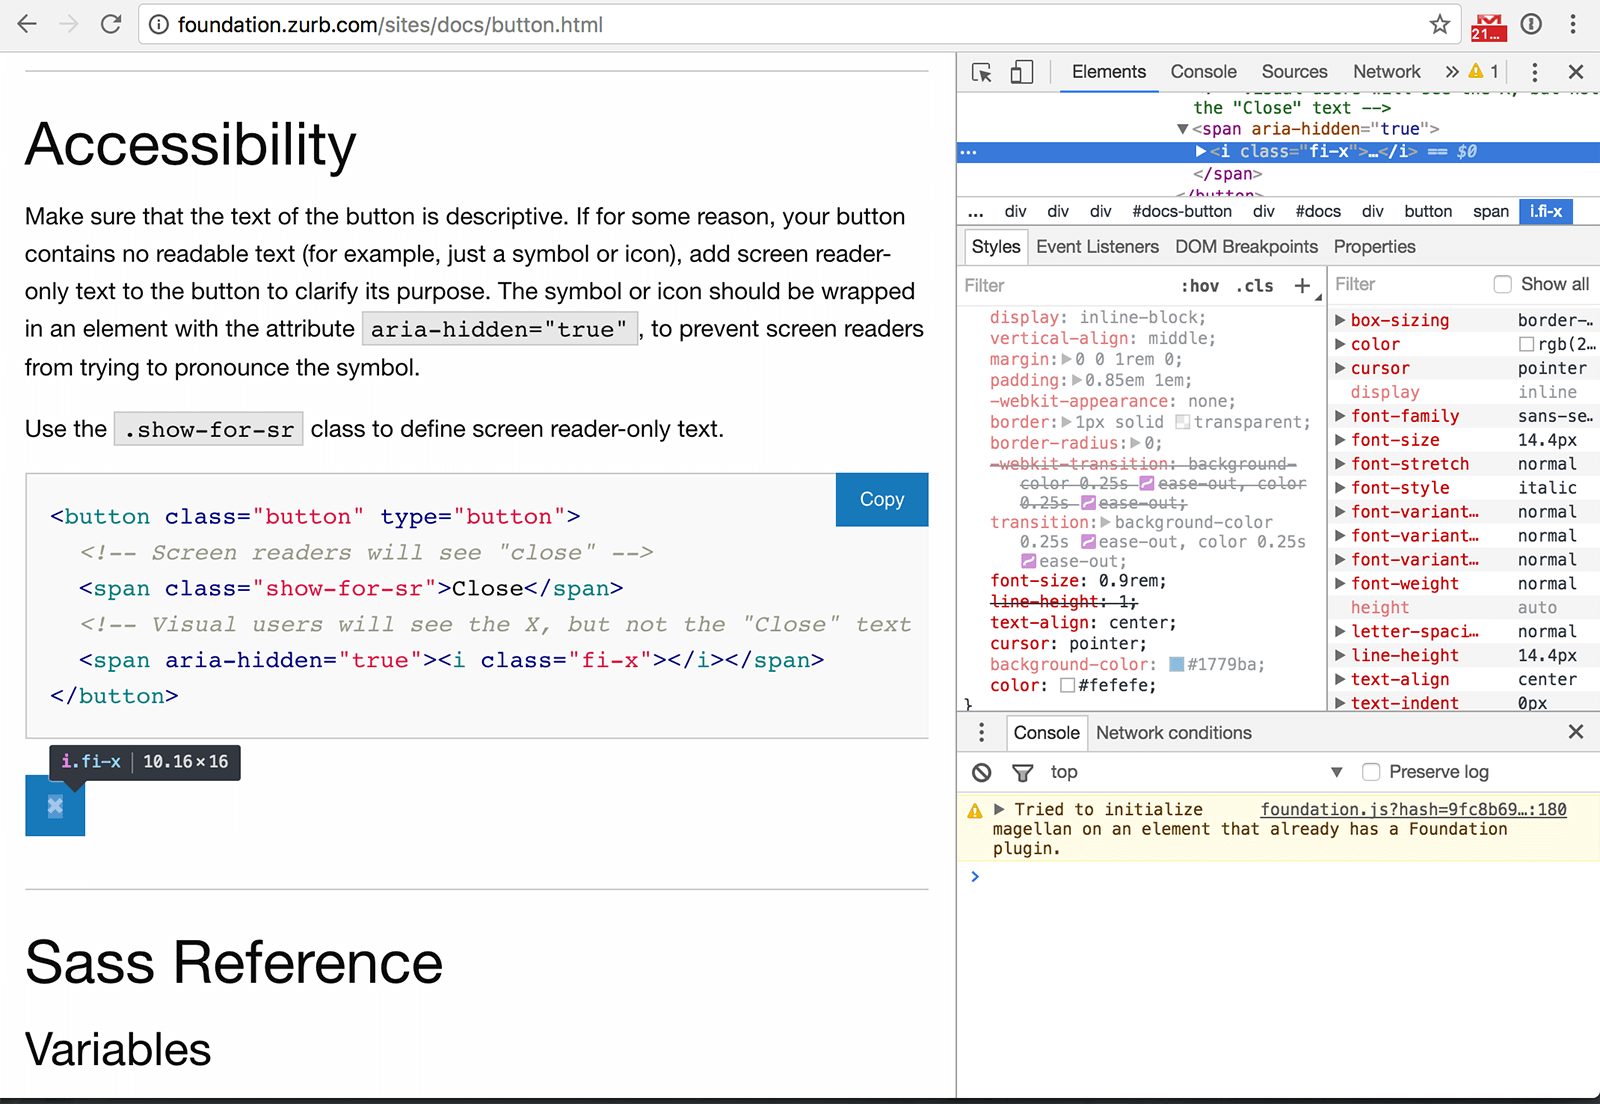
Task: Add a new style rule
Action: [1302, 286]
